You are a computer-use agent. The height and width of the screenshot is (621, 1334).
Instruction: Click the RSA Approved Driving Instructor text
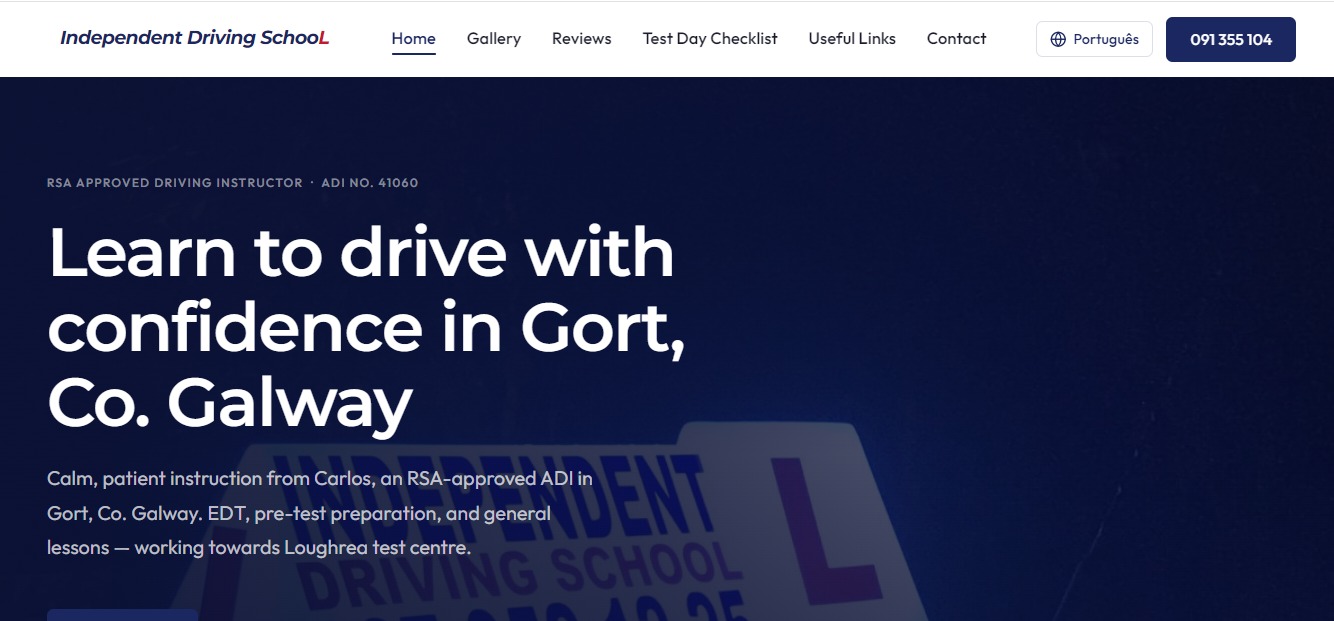(175, 183)
